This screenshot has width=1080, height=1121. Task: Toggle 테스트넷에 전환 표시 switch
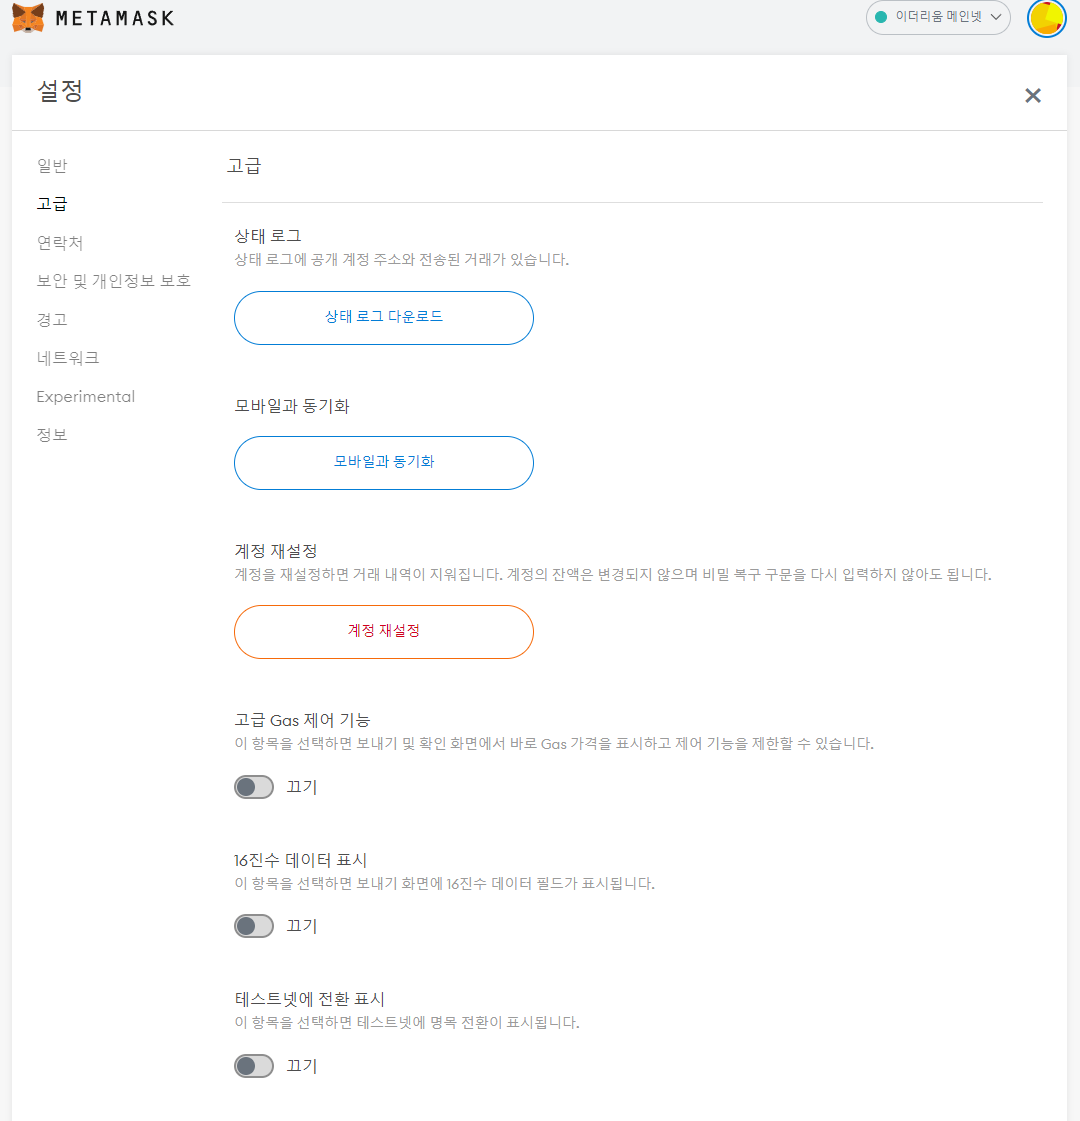click(x=254, y=1066)
